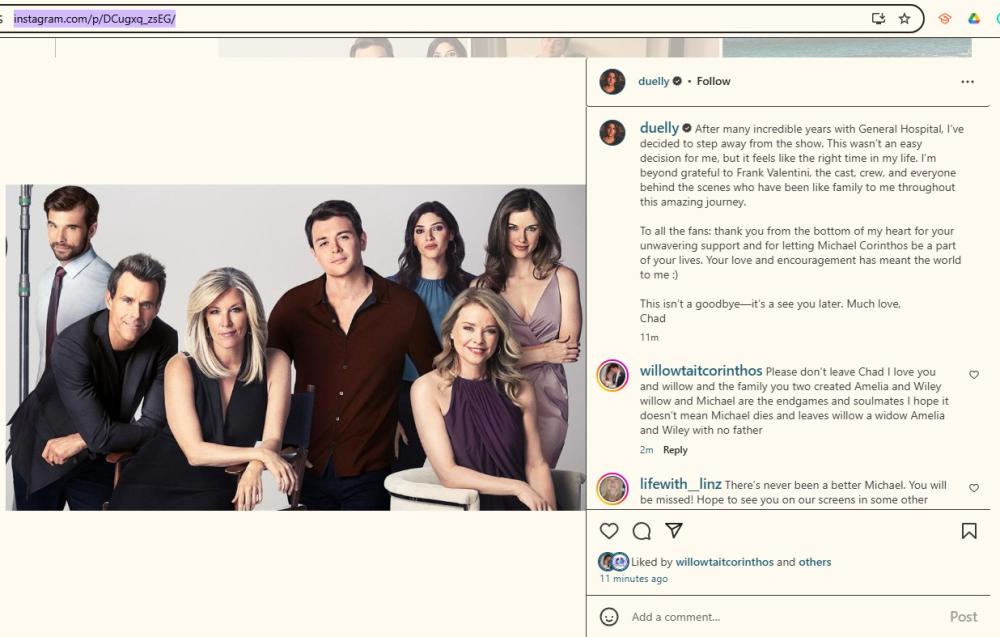The width and height of the screenshot is (1000, 637).
Task: Open lifewith__linz's profile via username
Action: coord(680,484)
